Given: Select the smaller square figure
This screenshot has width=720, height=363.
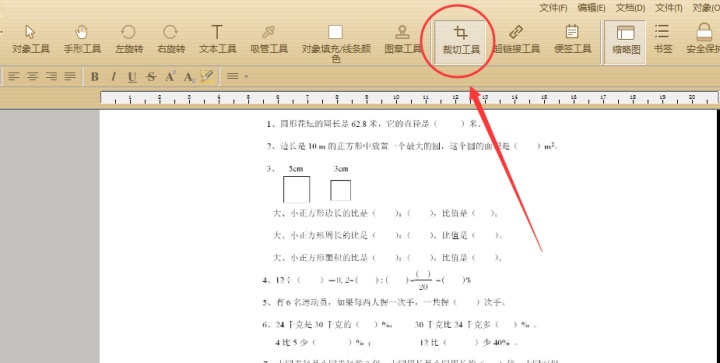Looking at the screenshot, I should pos(341,190).
